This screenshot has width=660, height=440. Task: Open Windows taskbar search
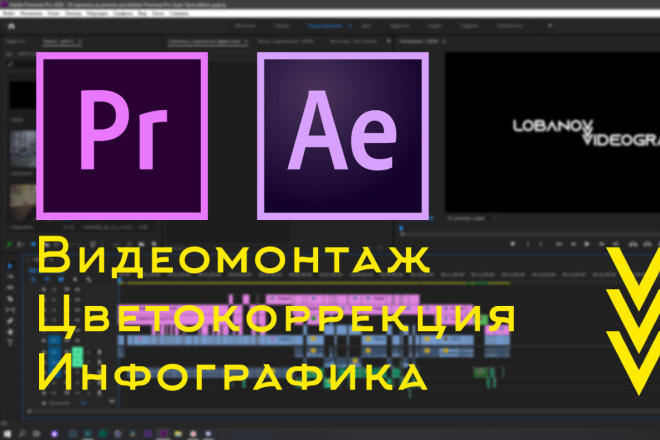(x=22, y=433)
